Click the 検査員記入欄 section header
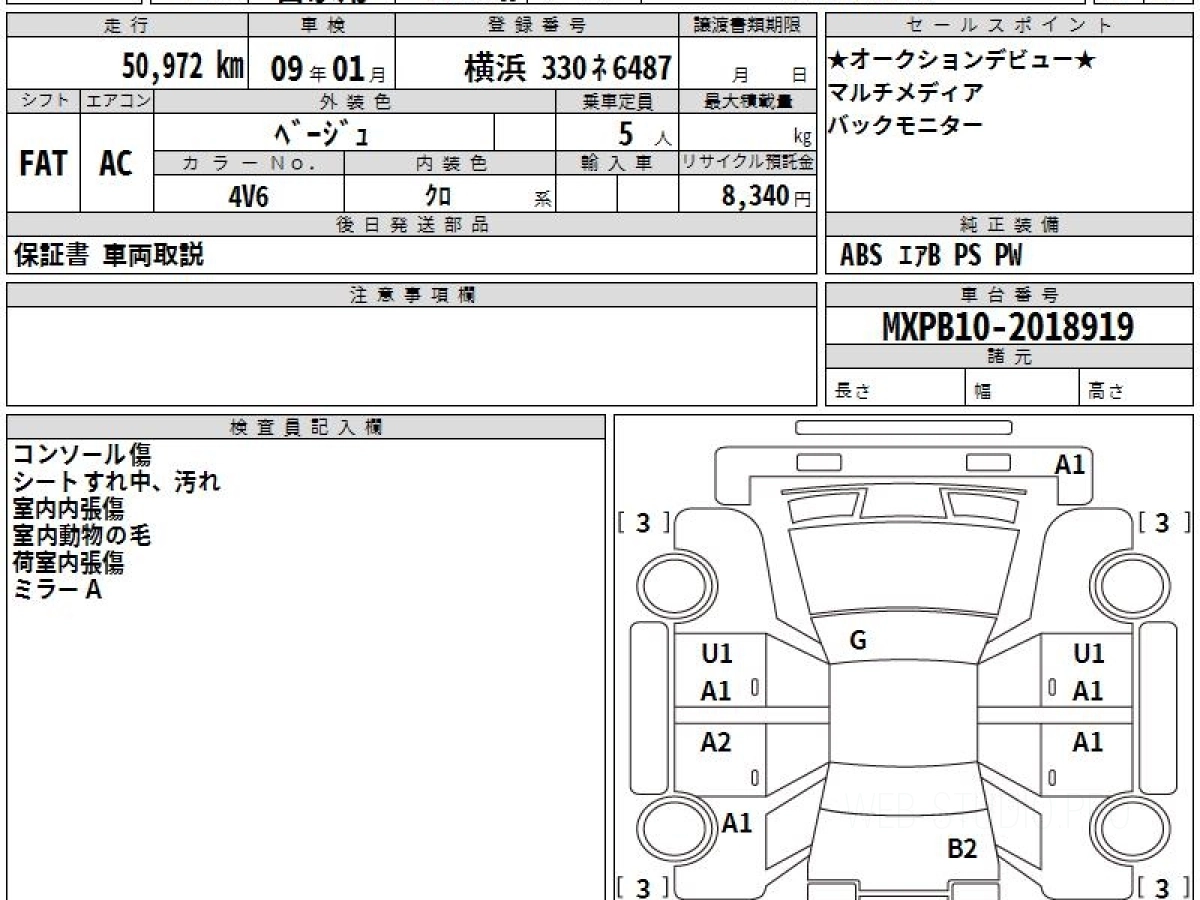 tap(305, 427)
